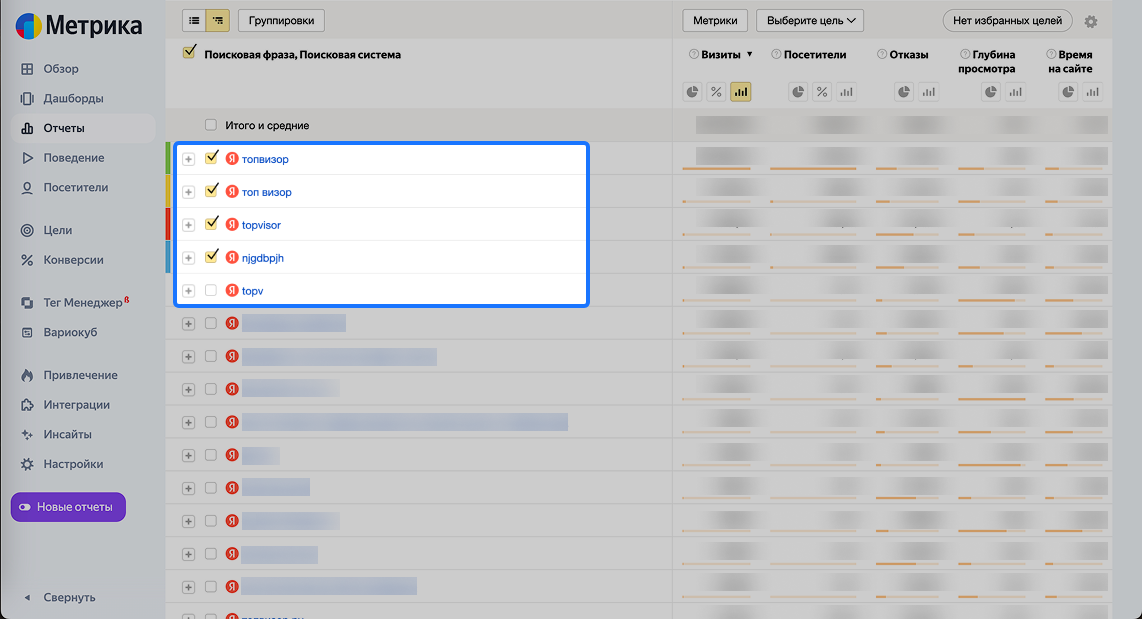Select percent icon under Визиты

point(716,92)
